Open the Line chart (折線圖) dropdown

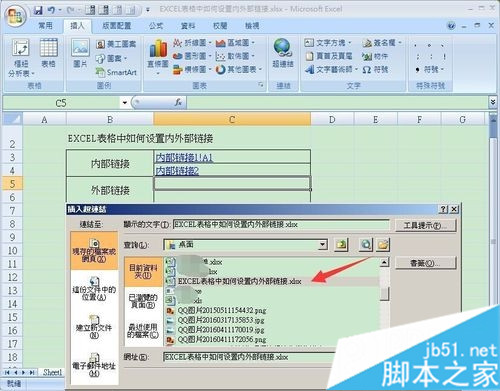(x=192, y=43)
